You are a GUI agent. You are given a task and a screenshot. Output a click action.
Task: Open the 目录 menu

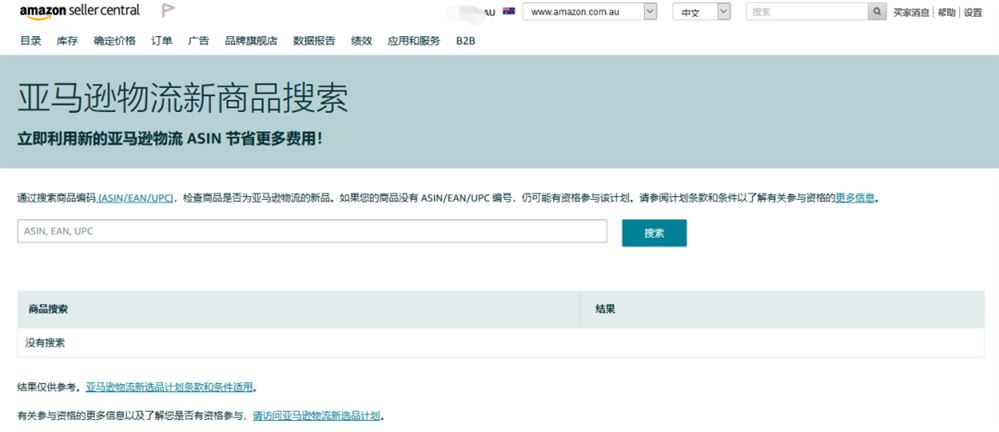(31, 41)
